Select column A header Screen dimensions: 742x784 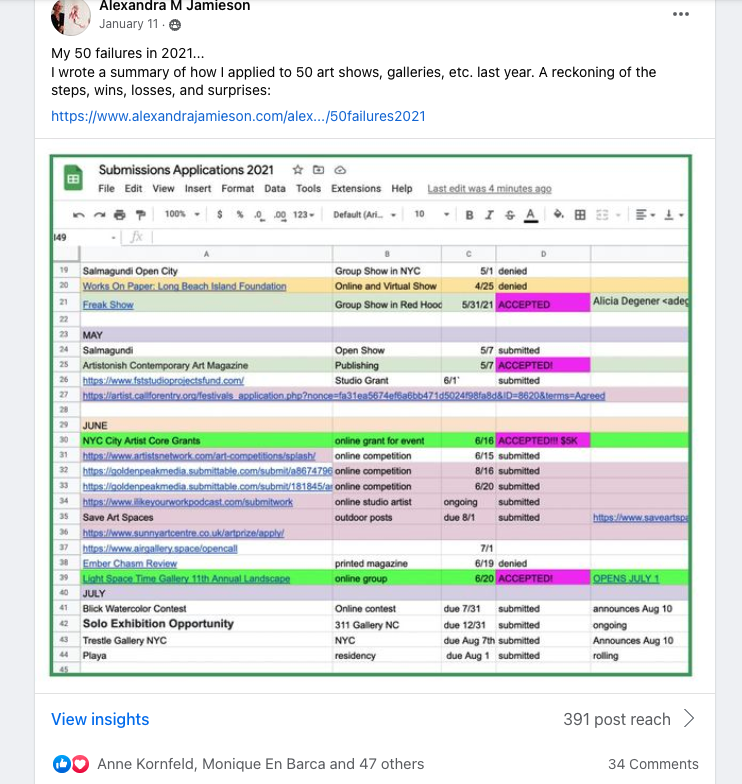(206, 254)
